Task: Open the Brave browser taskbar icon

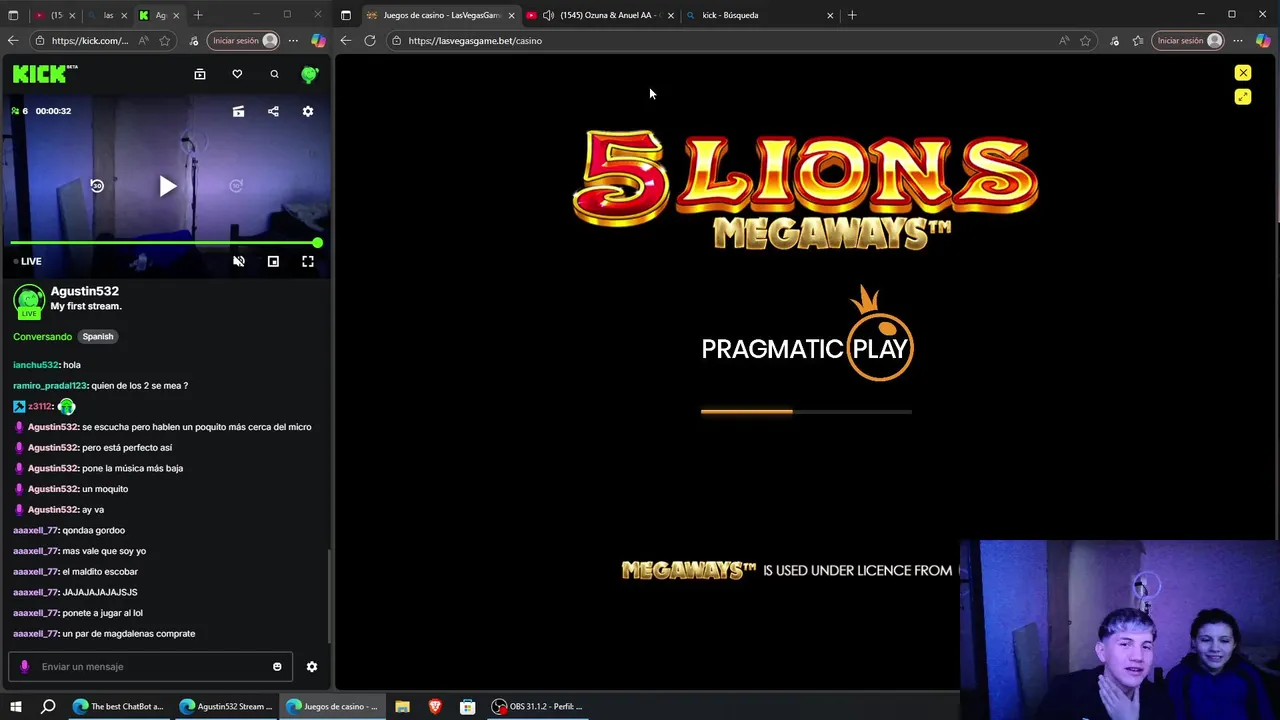Action: tap(435, 707)
